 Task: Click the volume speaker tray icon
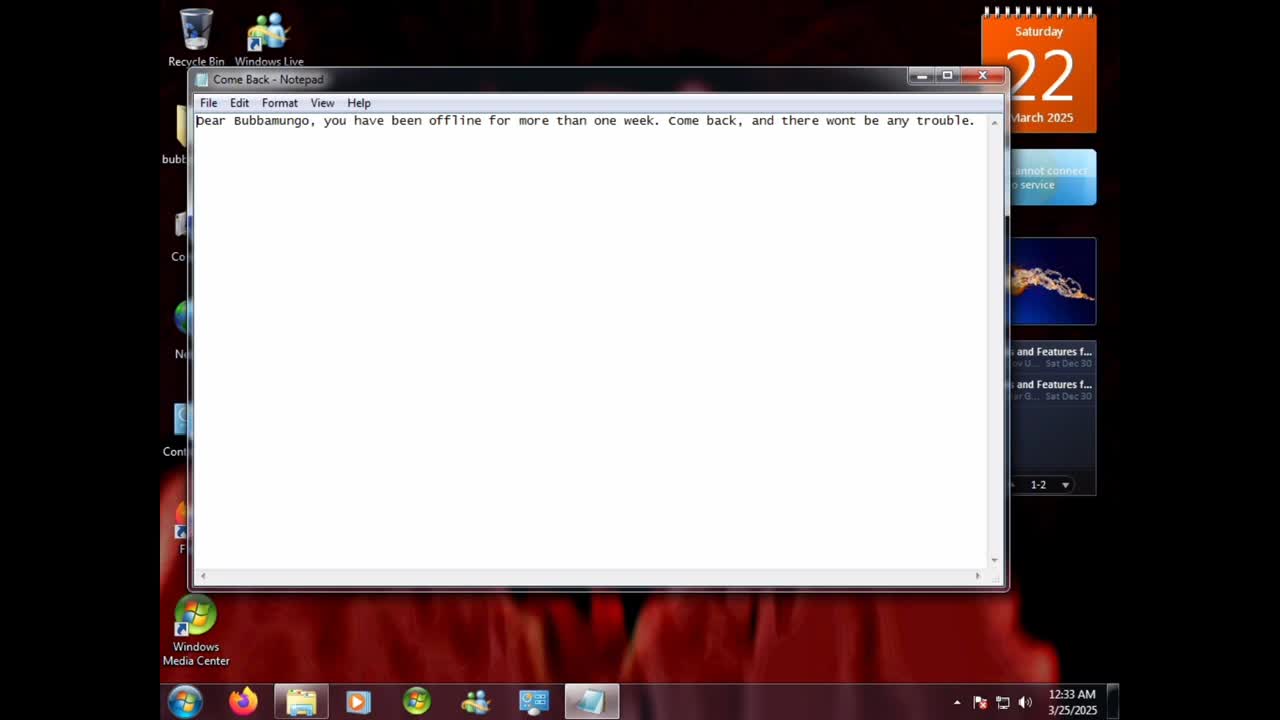pyautogui.click(x=1025, y=702)
